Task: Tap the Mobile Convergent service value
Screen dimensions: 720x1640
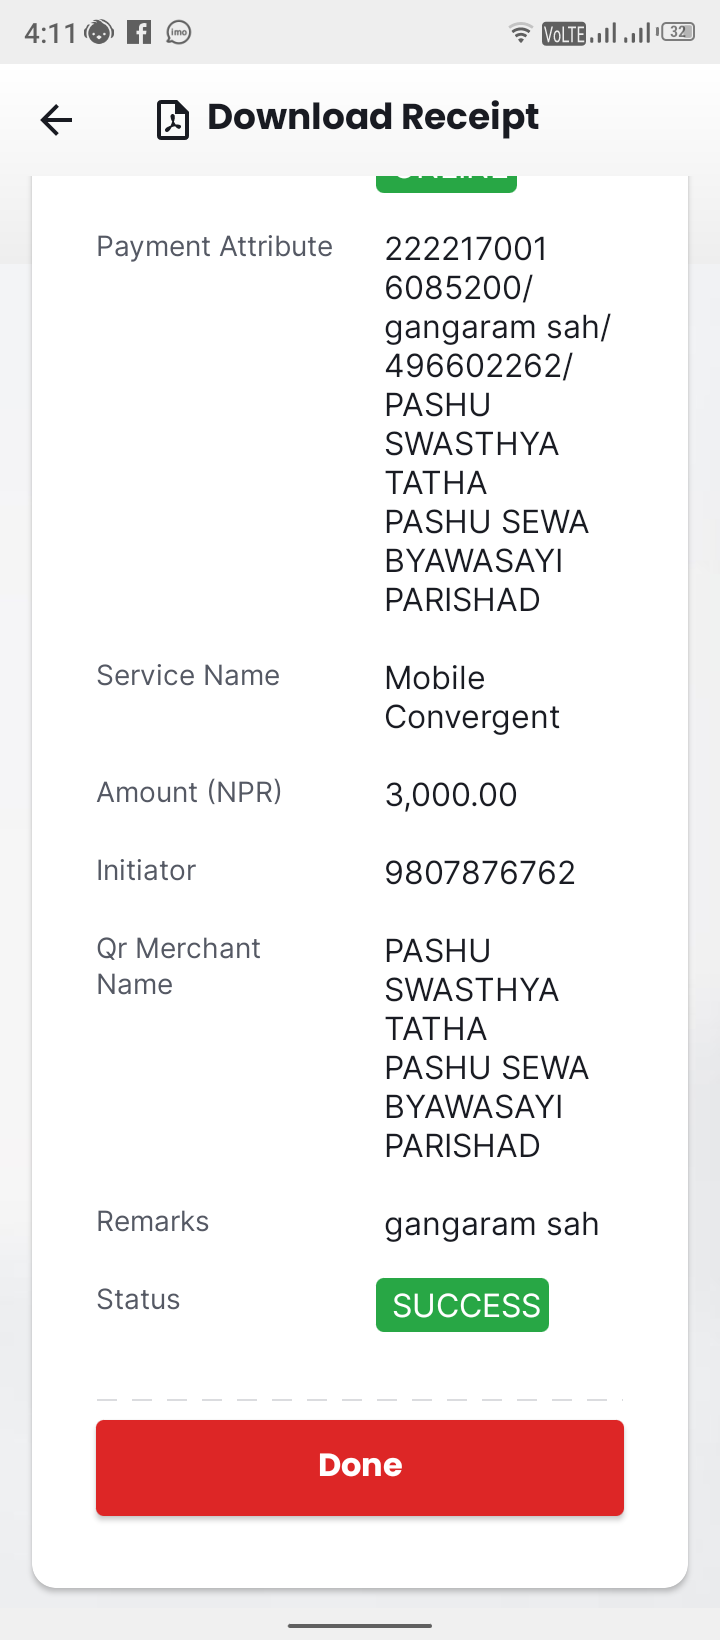Action: pyautogui.click(x=472, y=697)
